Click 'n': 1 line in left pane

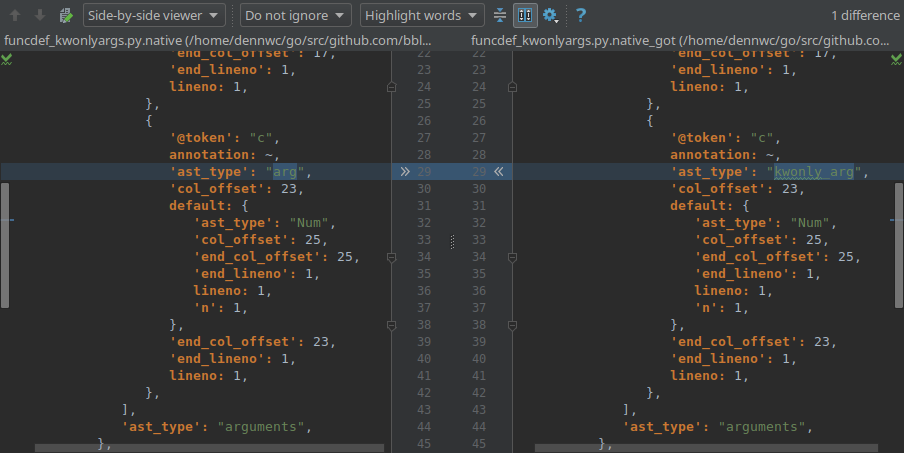point(221,308)
